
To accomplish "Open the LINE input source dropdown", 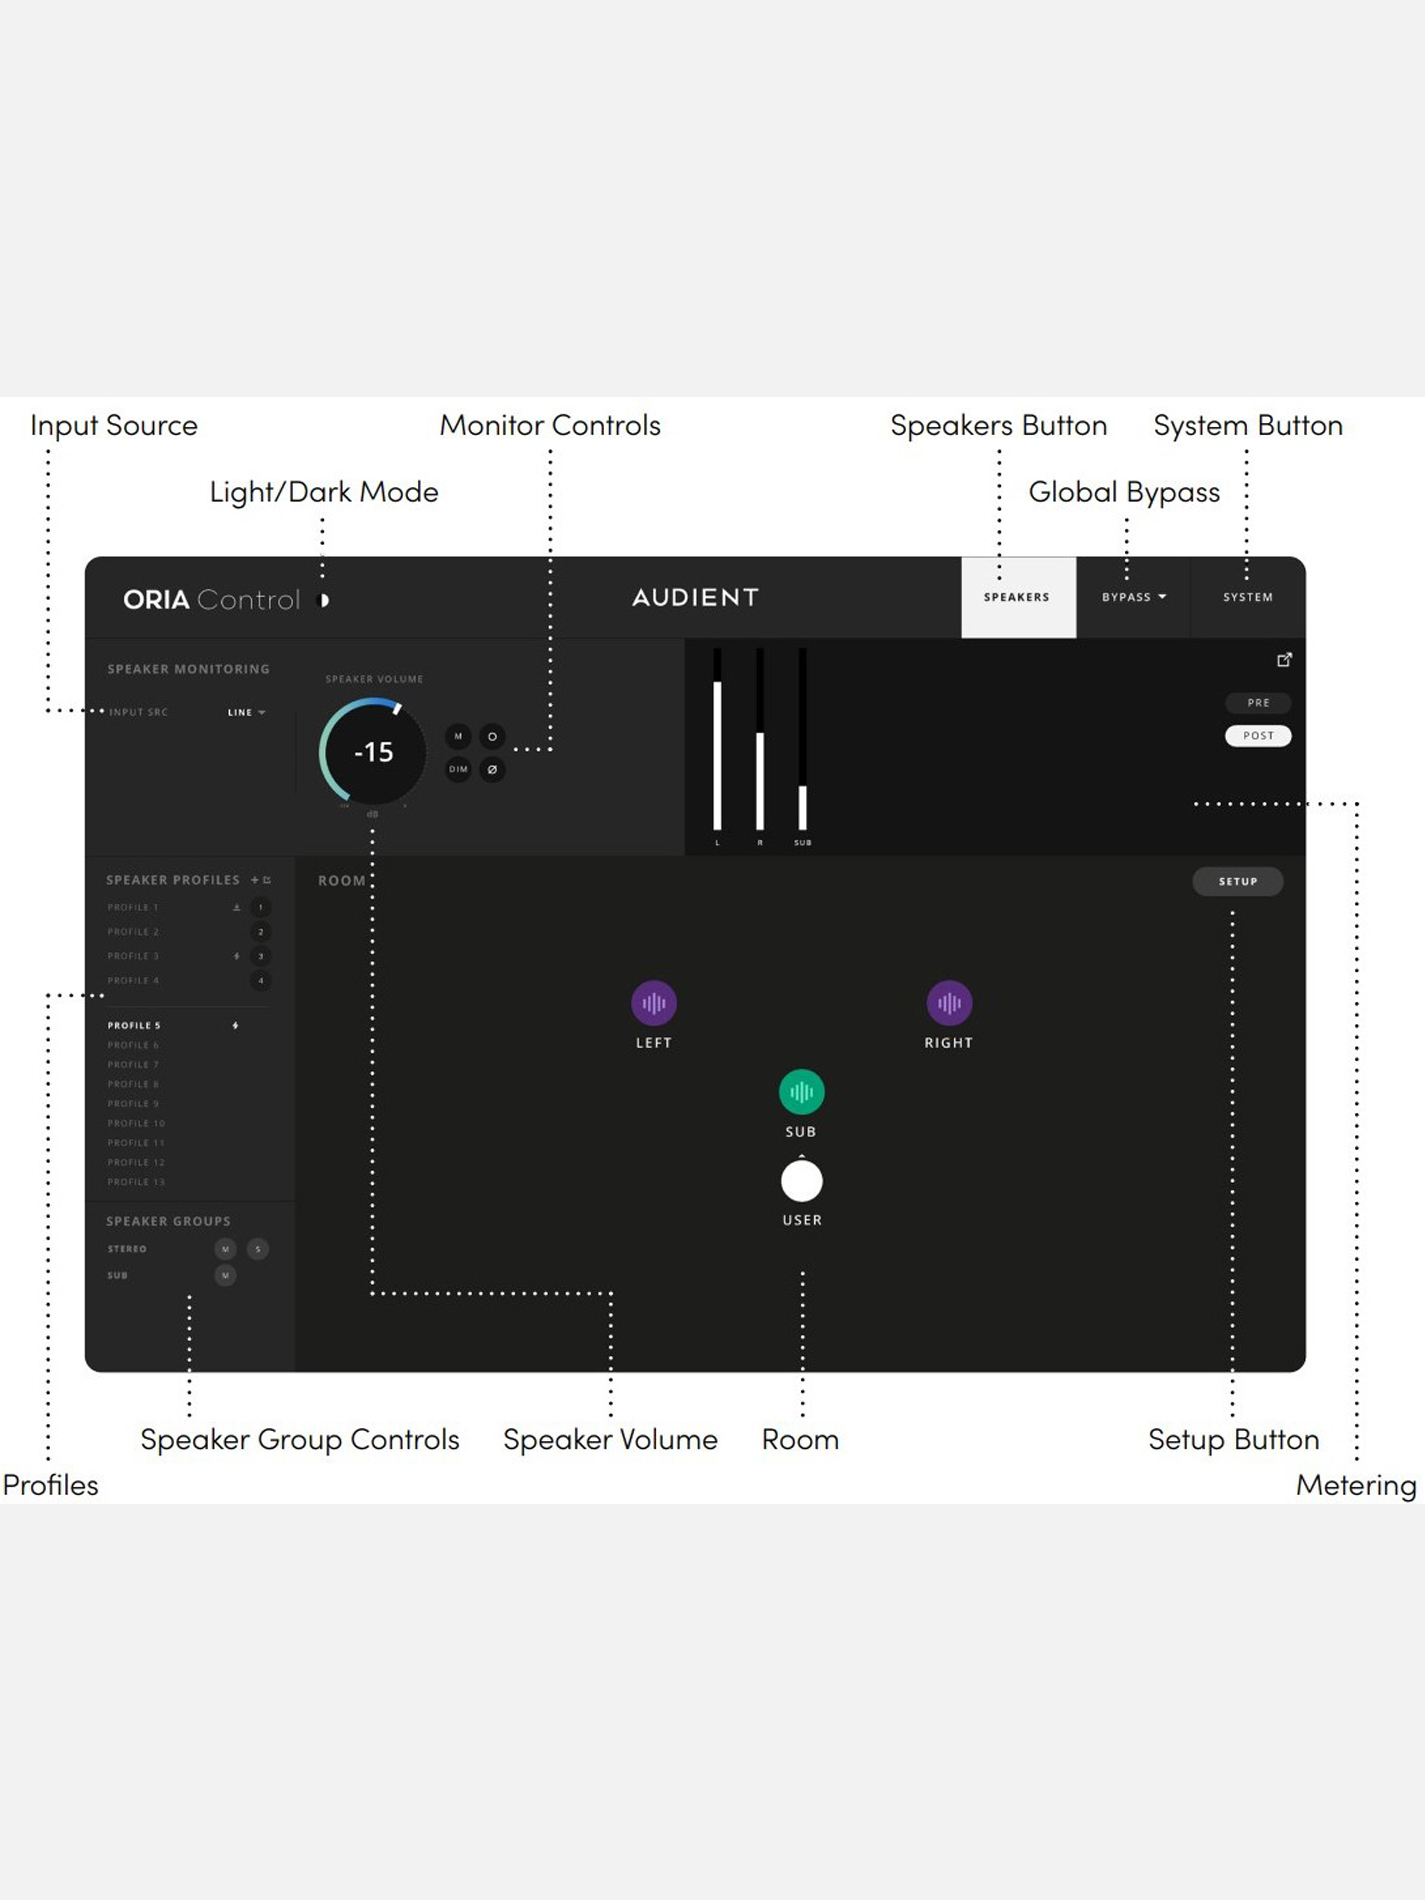I will pyautogui.click(x=246, y=712).
